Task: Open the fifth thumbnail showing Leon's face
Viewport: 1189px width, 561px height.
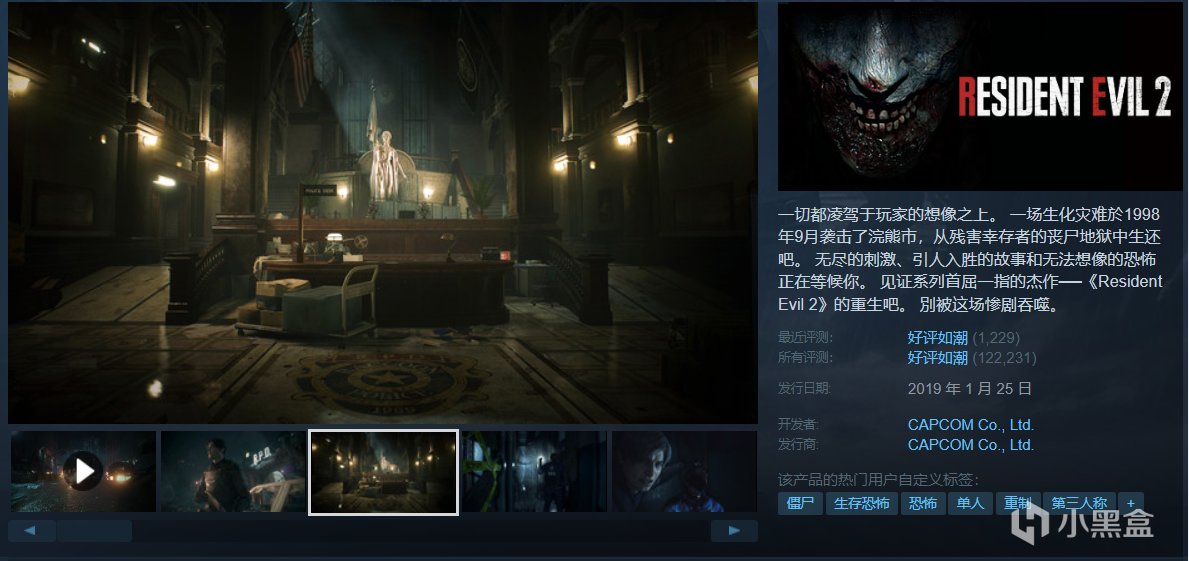Action: point(684,472)
